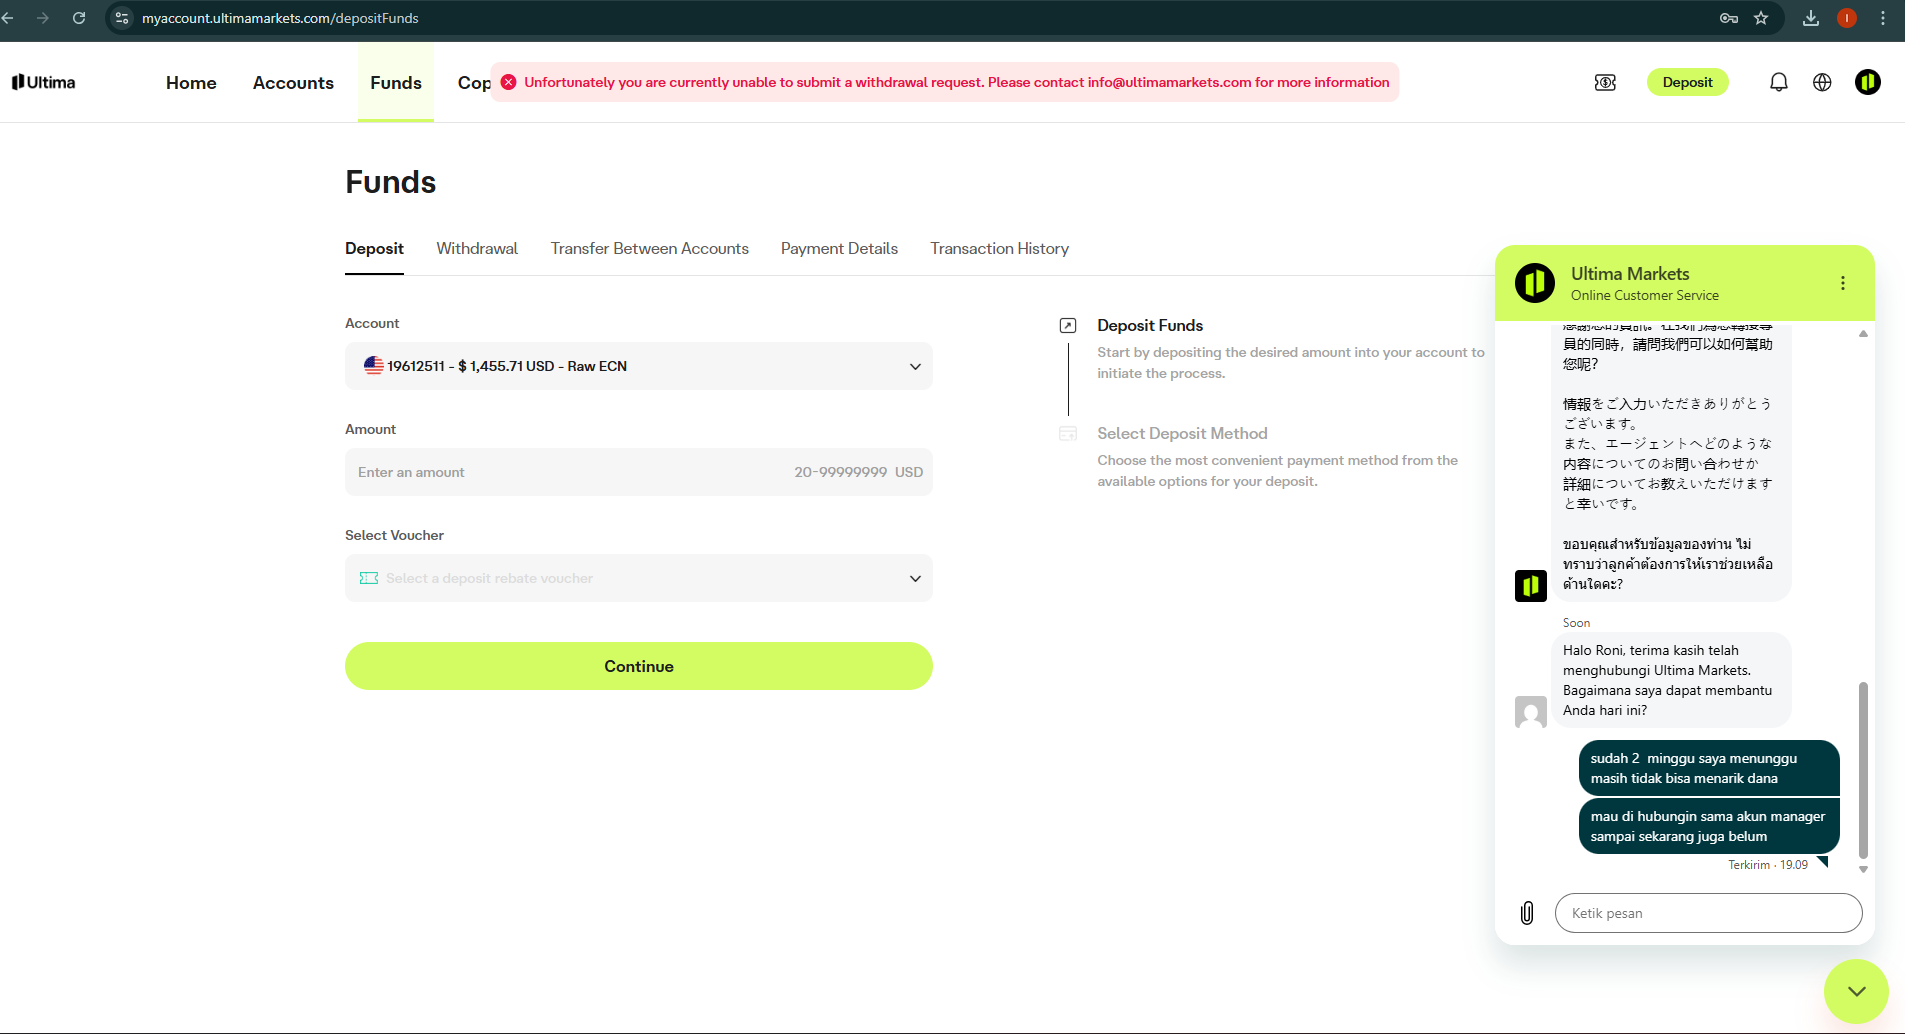
Task: Click the 'Terkirim · 19.09' status text
Action: pos(1768,865)
